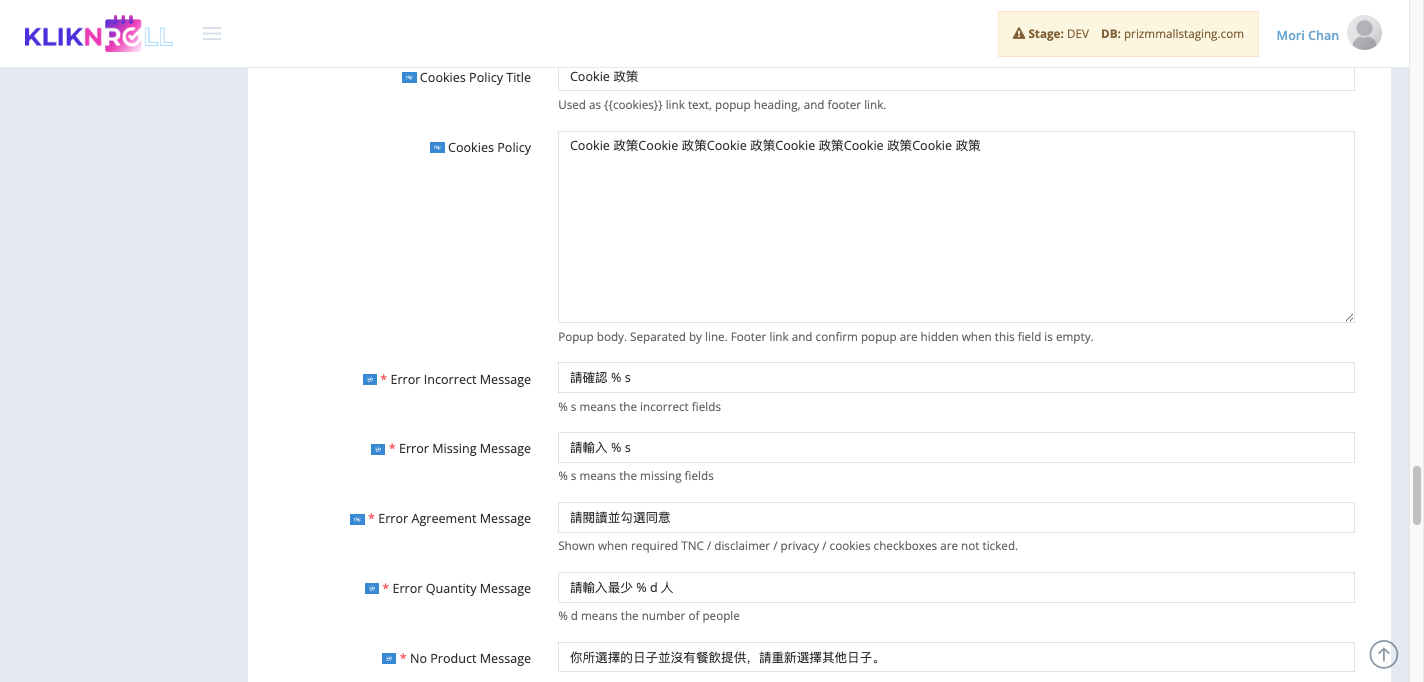The height and width of the screenshot is (682, 1424).
Task: Focus the Error Agreement Message field
Action: coord(956,517)
